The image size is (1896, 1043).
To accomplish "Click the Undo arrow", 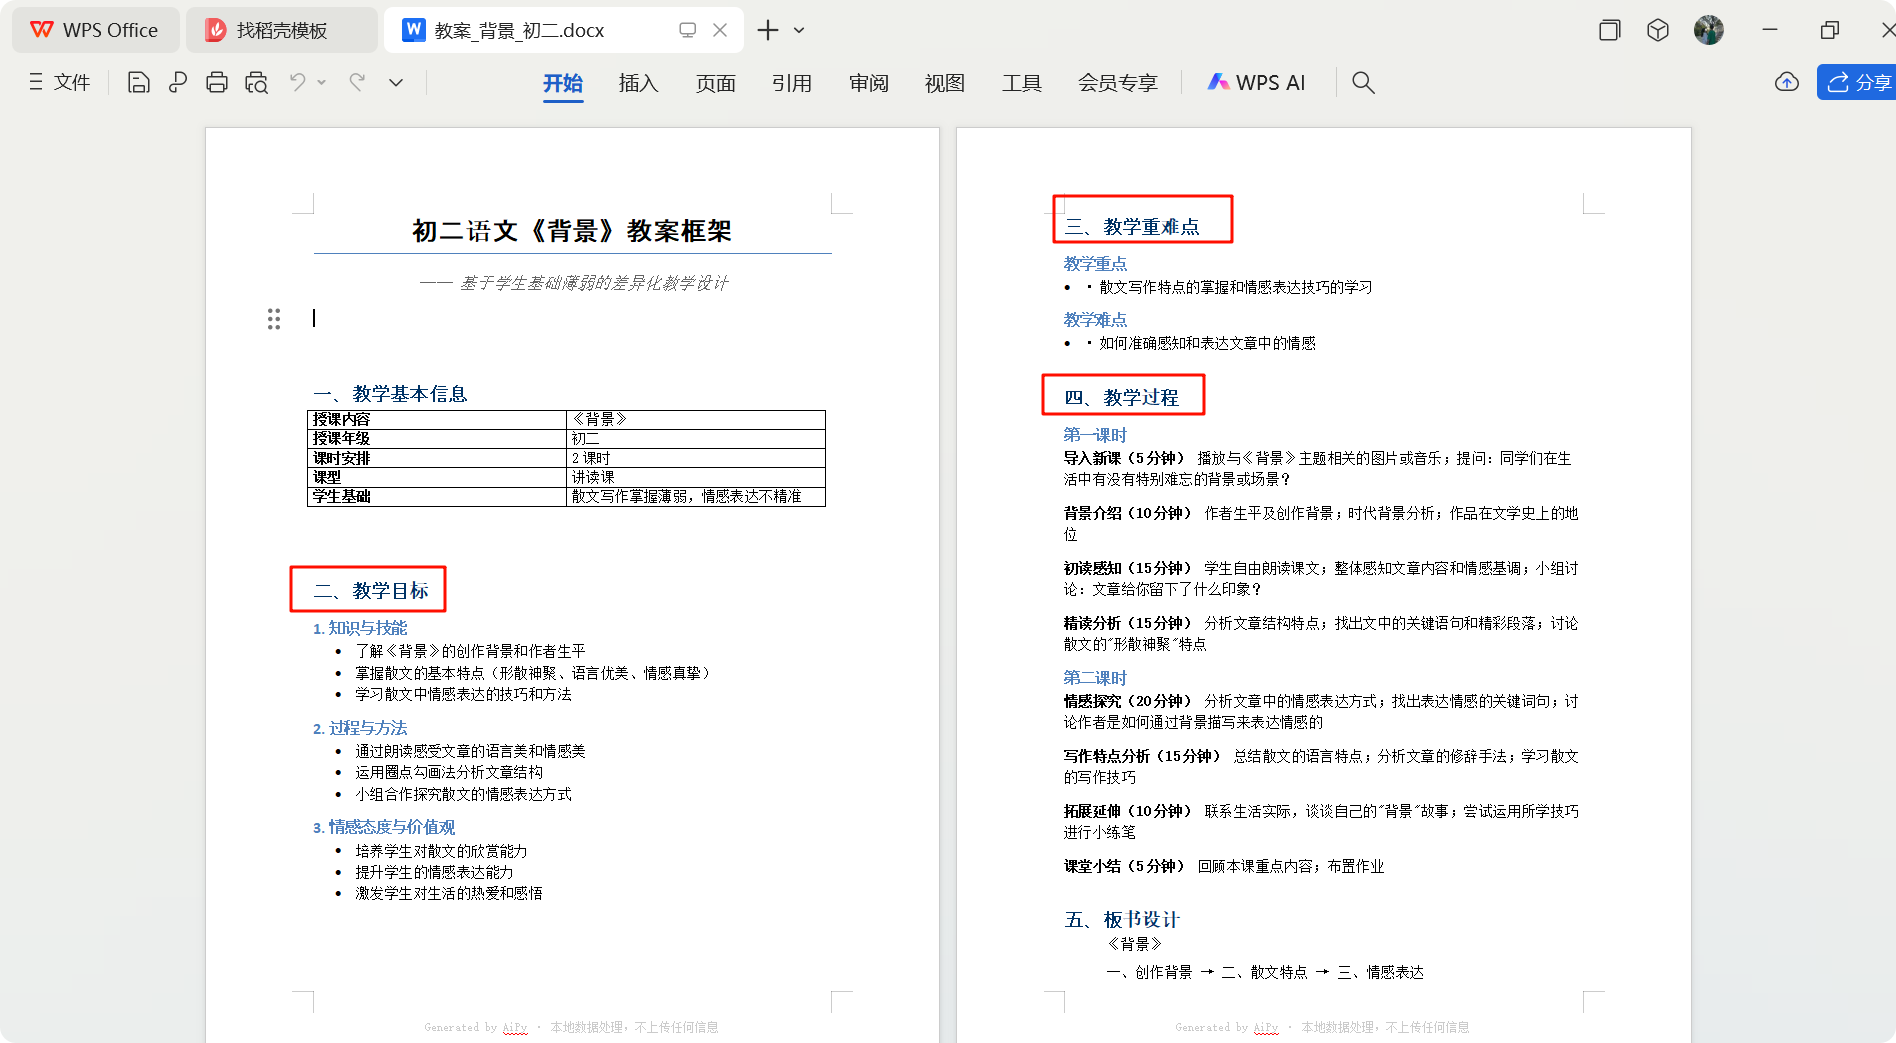I will pyautogui.click(x=298, y=82).
